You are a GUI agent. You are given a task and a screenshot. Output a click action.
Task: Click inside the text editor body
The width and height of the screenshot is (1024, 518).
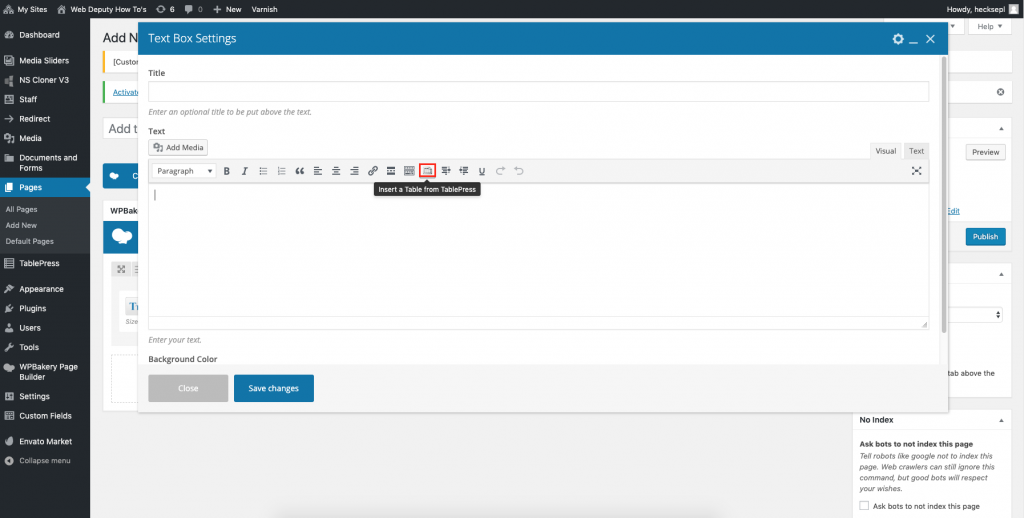coord(538,250)
